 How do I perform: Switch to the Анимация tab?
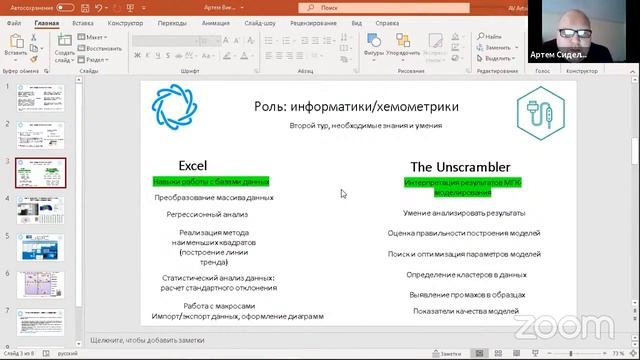(216, 23)
